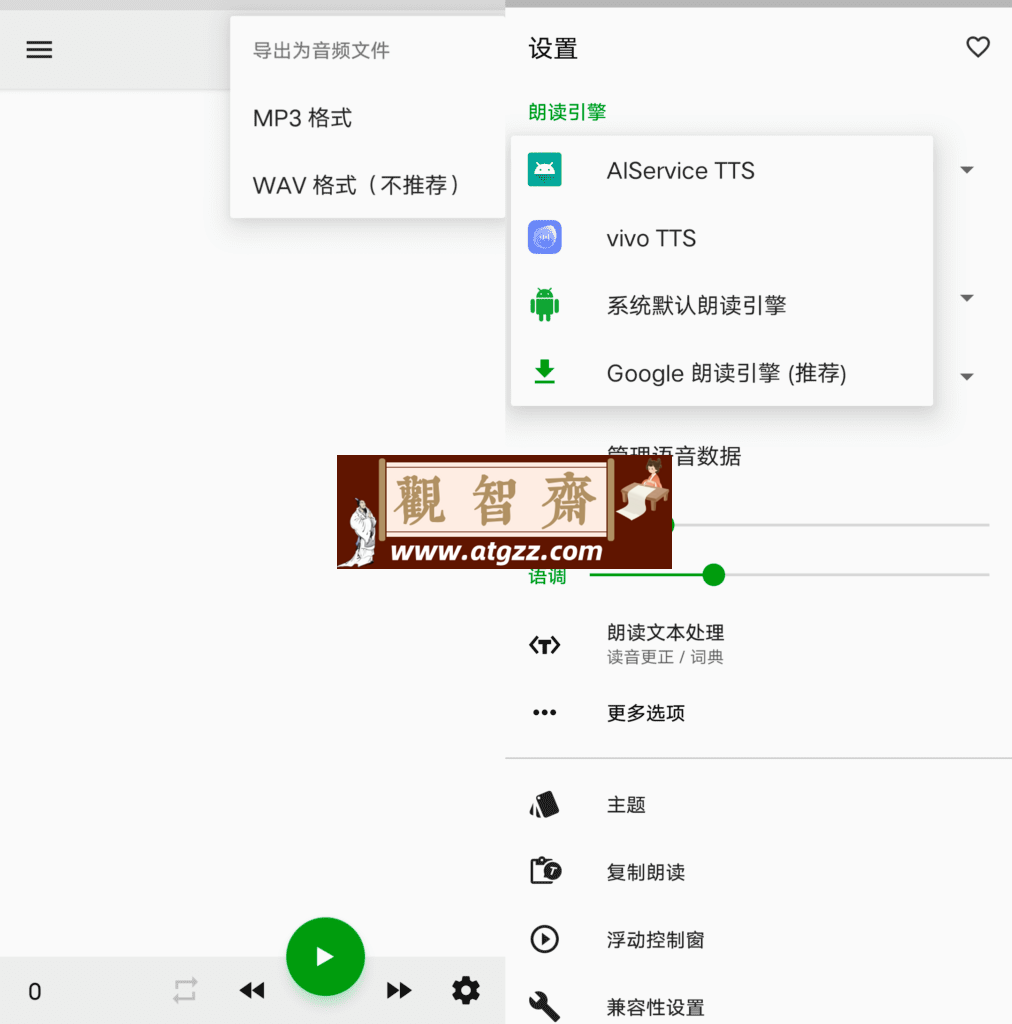
Task: Expand the dropdown arrow beside AIService TTS
Action: click(x=967, y=170)
